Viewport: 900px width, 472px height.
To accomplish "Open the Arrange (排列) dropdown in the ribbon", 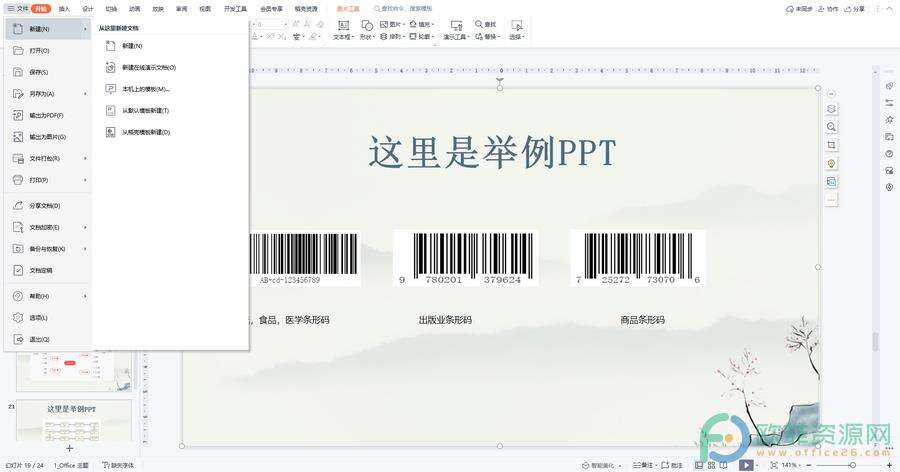I will [393, 36].
